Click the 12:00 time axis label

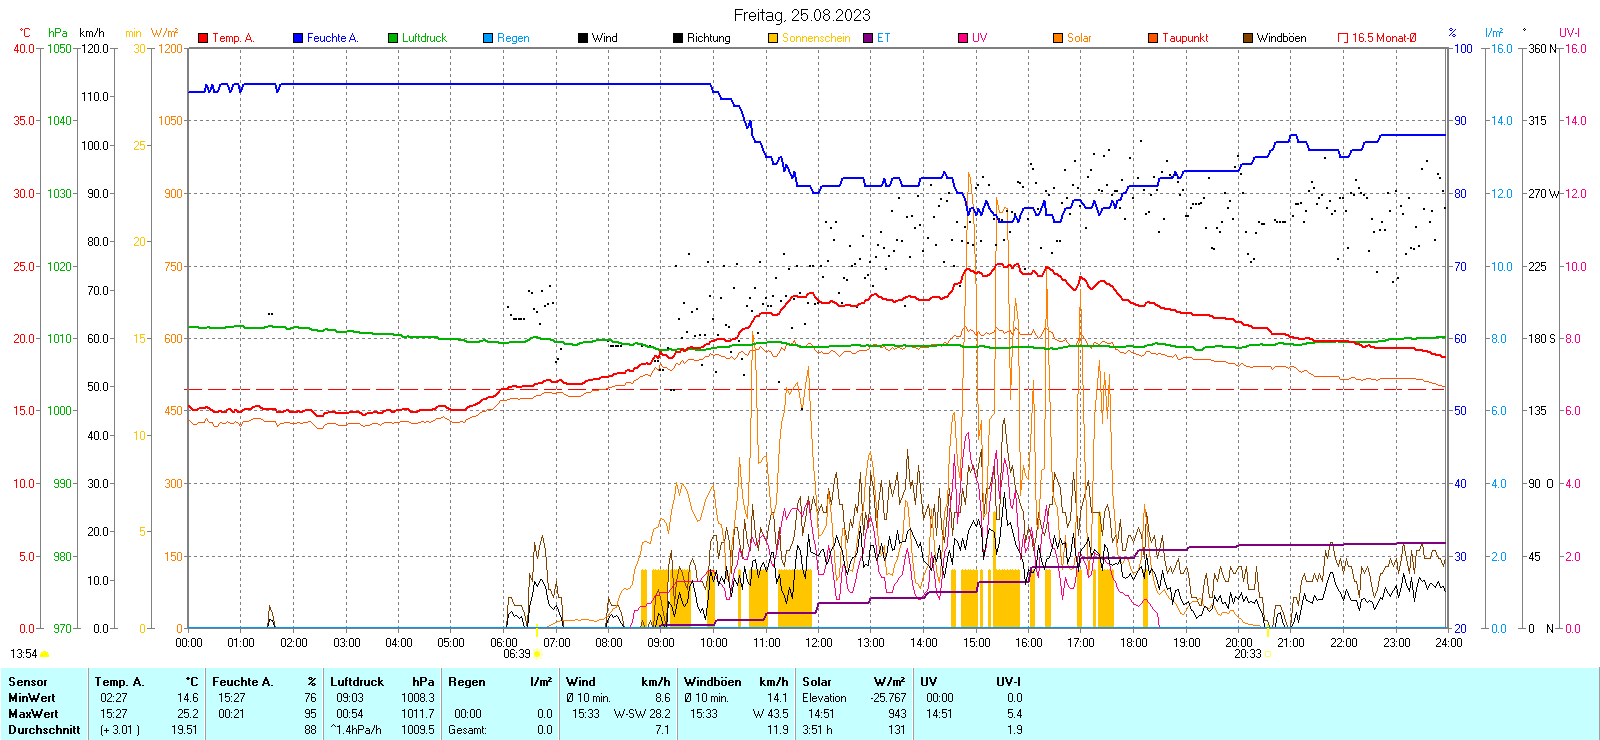[x=818, y=643]
